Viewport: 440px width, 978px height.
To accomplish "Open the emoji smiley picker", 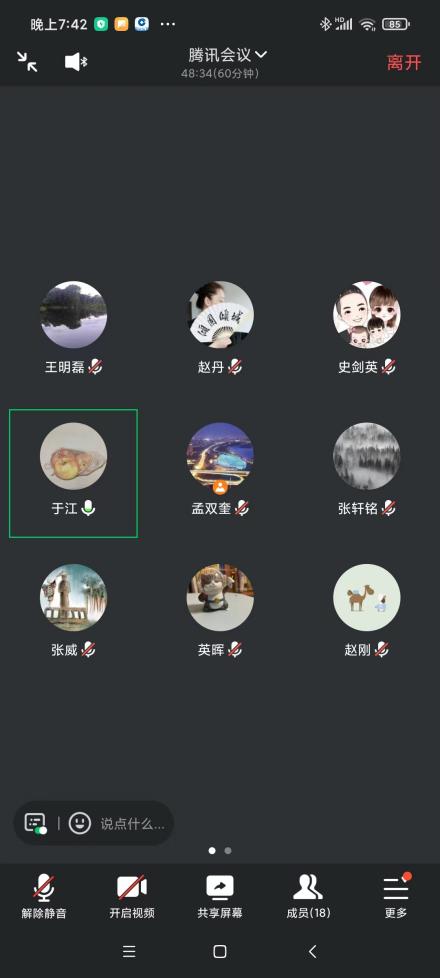I will (x=80, y=823).
